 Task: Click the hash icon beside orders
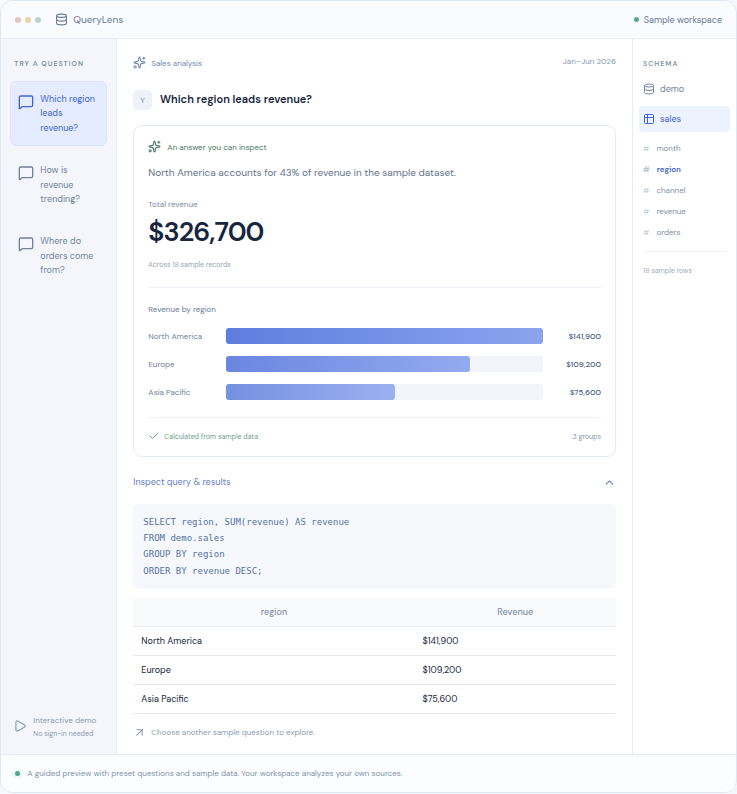(x=646, y=232)
